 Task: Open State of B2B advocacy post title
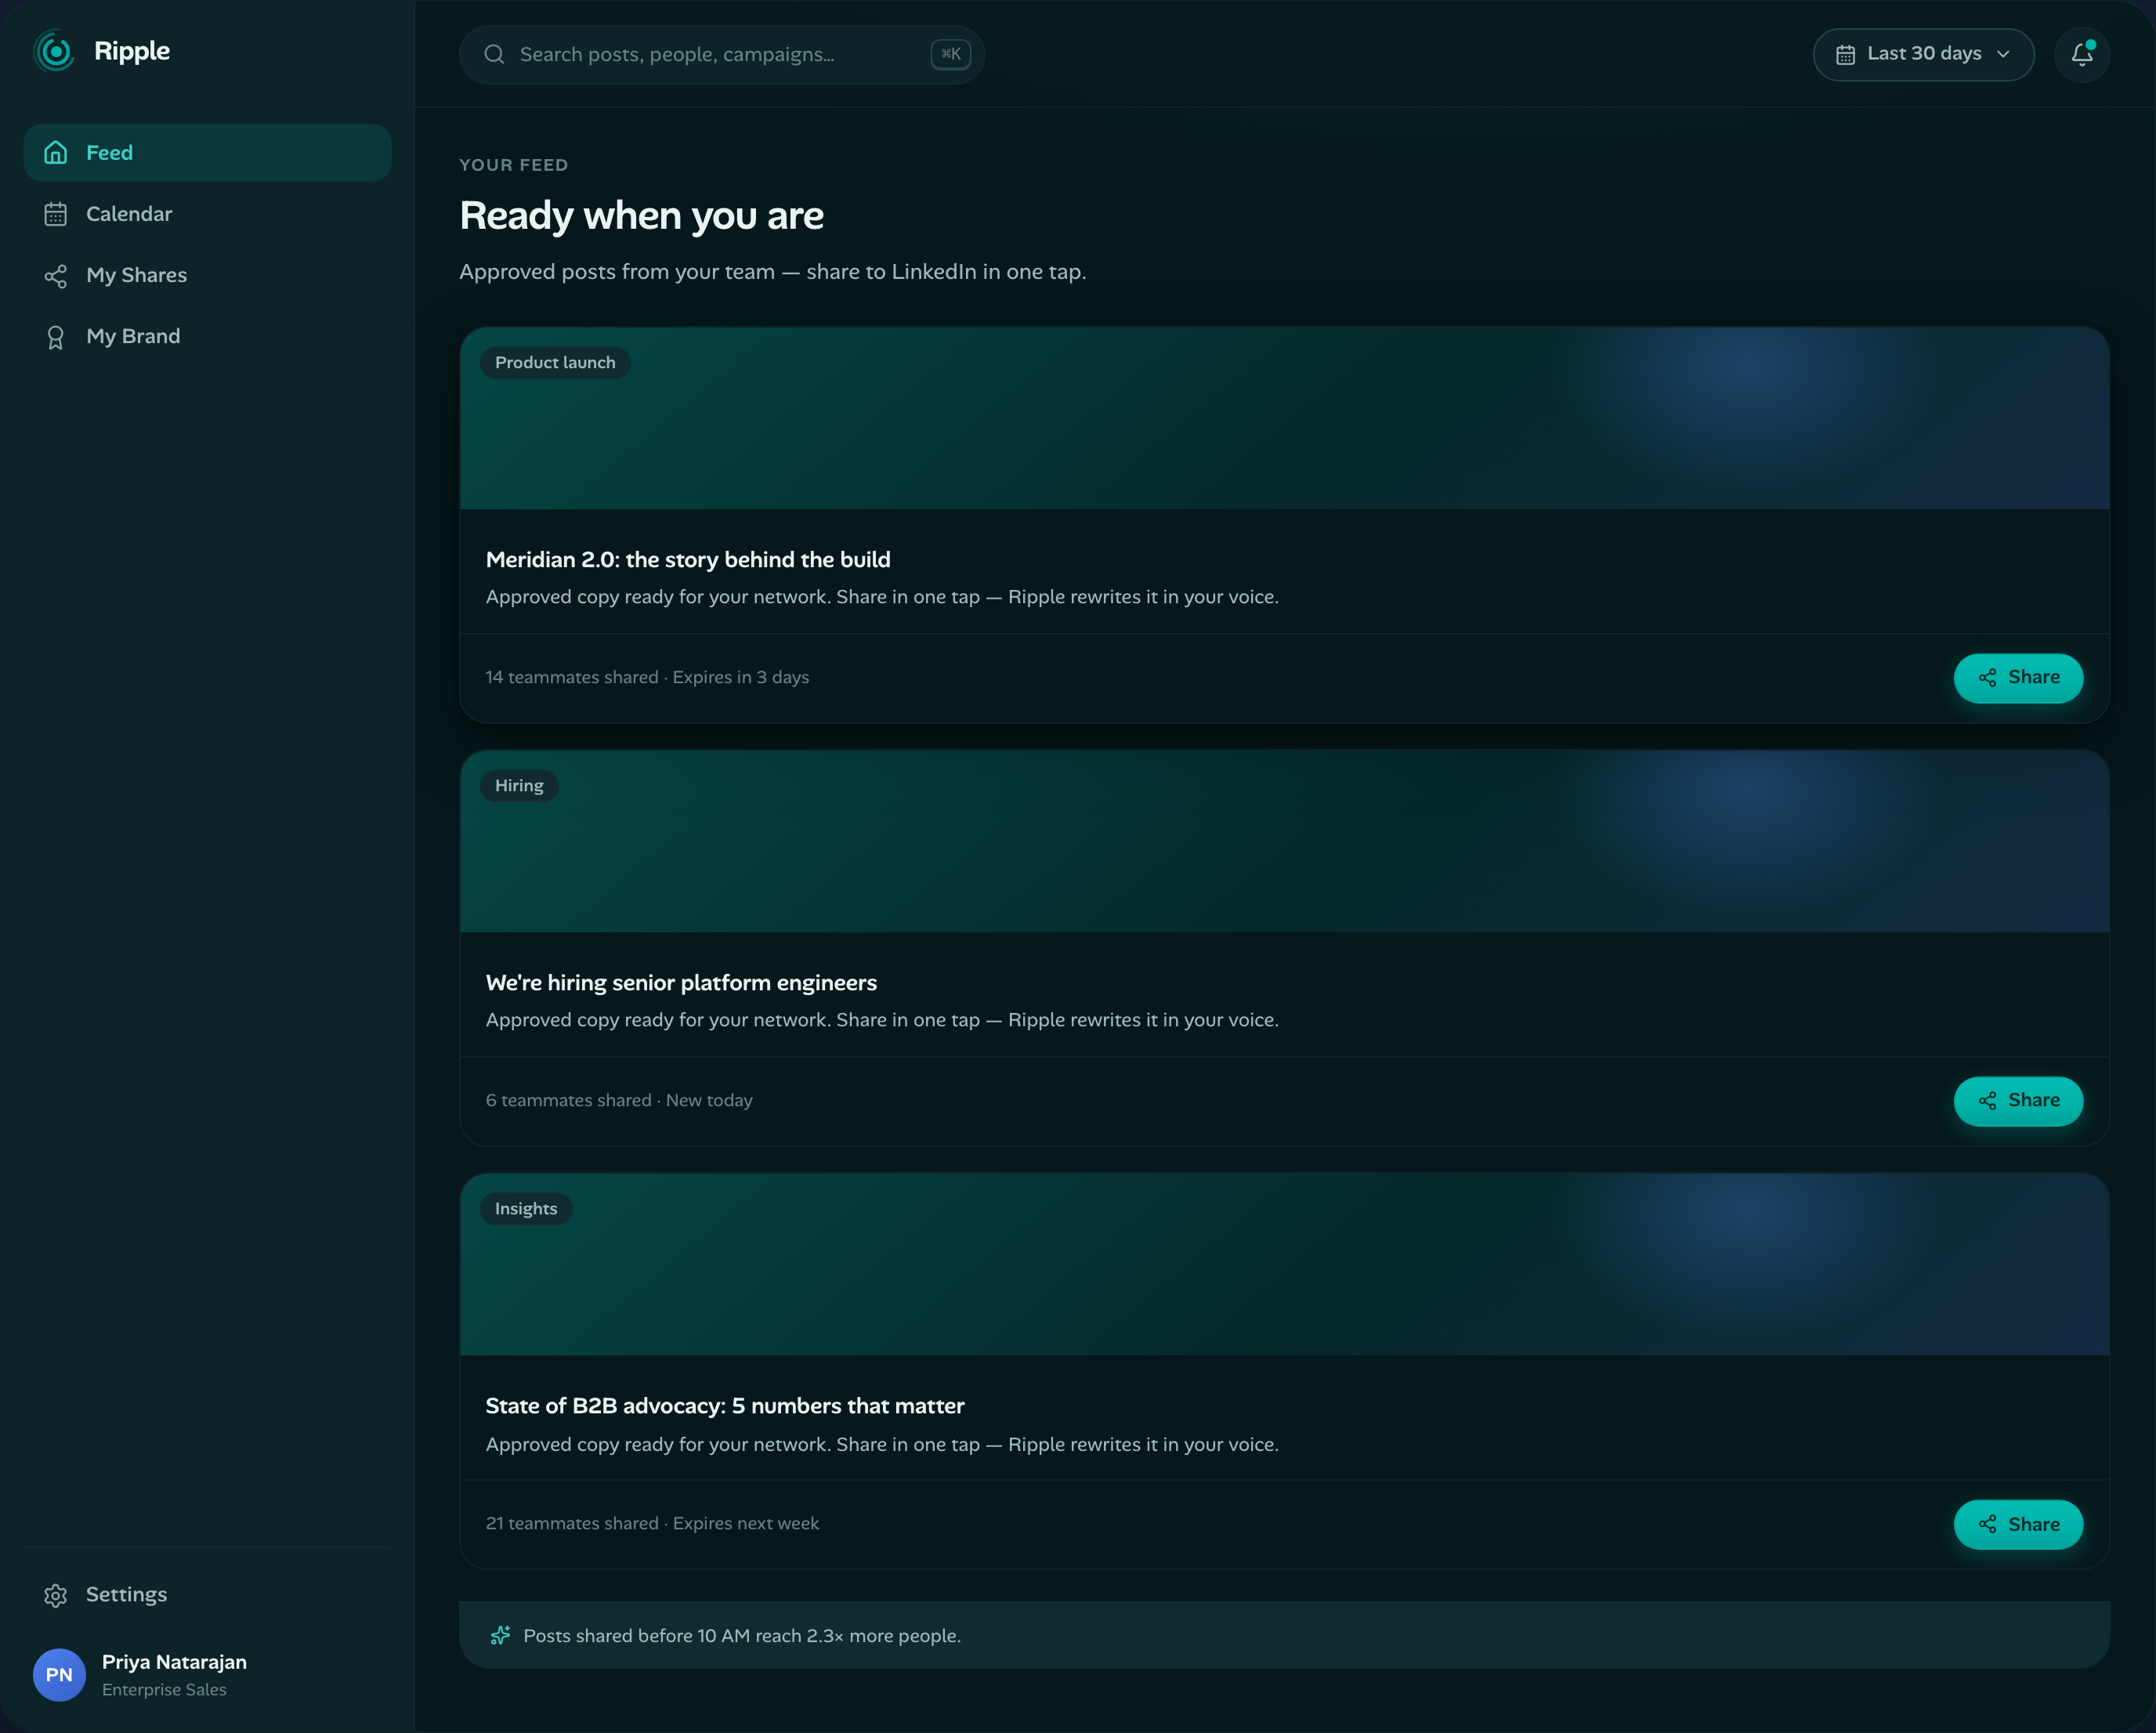pos(725,1405)
